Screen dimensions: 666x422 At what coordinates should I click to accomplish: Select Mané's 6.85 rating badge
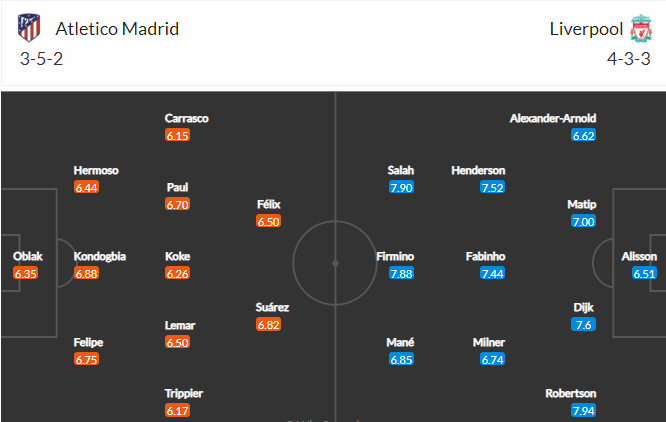pos(401,359)
